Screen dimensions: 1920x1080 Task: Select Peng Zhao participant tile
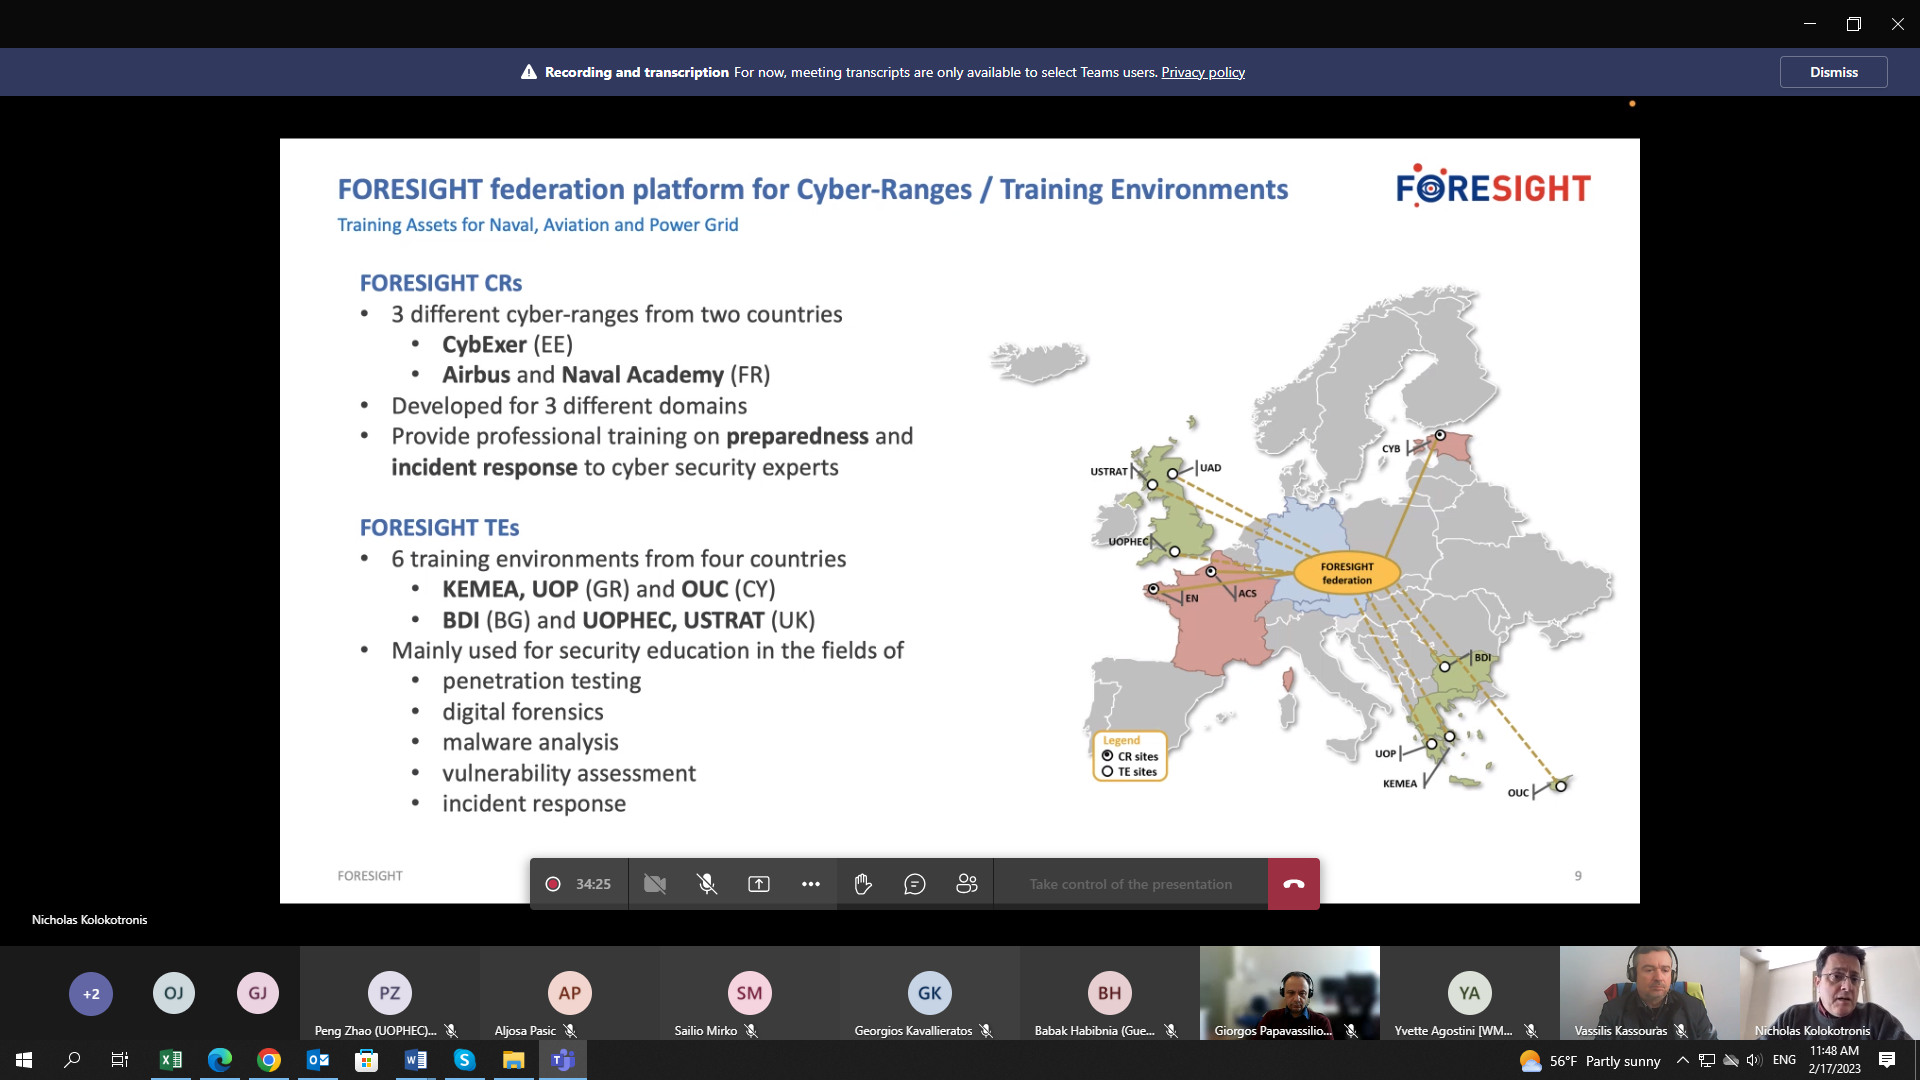(390, 994)
